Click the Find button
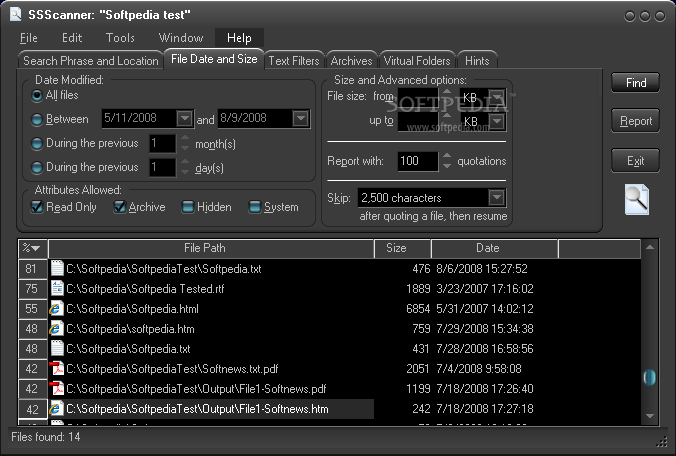Screen dimensions: 676x456 pyautogui.click(x=635, y=82)
